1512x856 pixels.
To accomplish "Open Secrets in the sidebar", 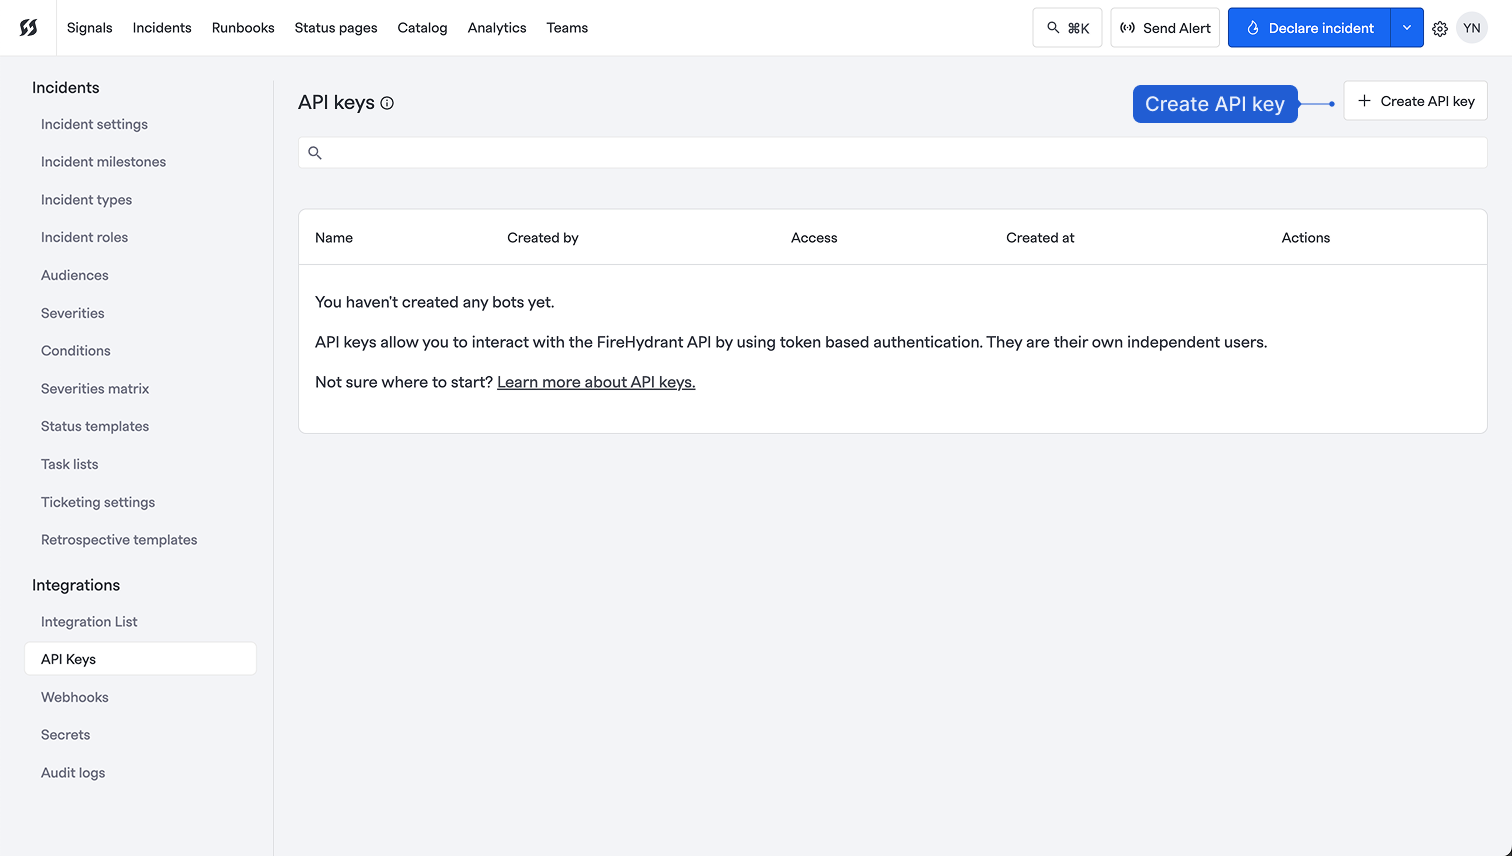I will point(65,735).
